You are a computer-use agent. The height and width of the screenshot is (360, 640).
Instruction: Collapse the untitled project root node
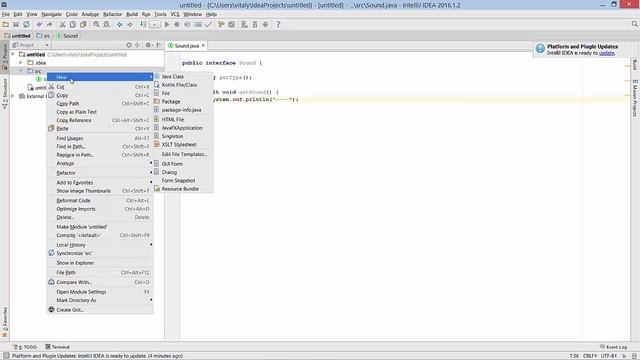[x=13, y=54]
